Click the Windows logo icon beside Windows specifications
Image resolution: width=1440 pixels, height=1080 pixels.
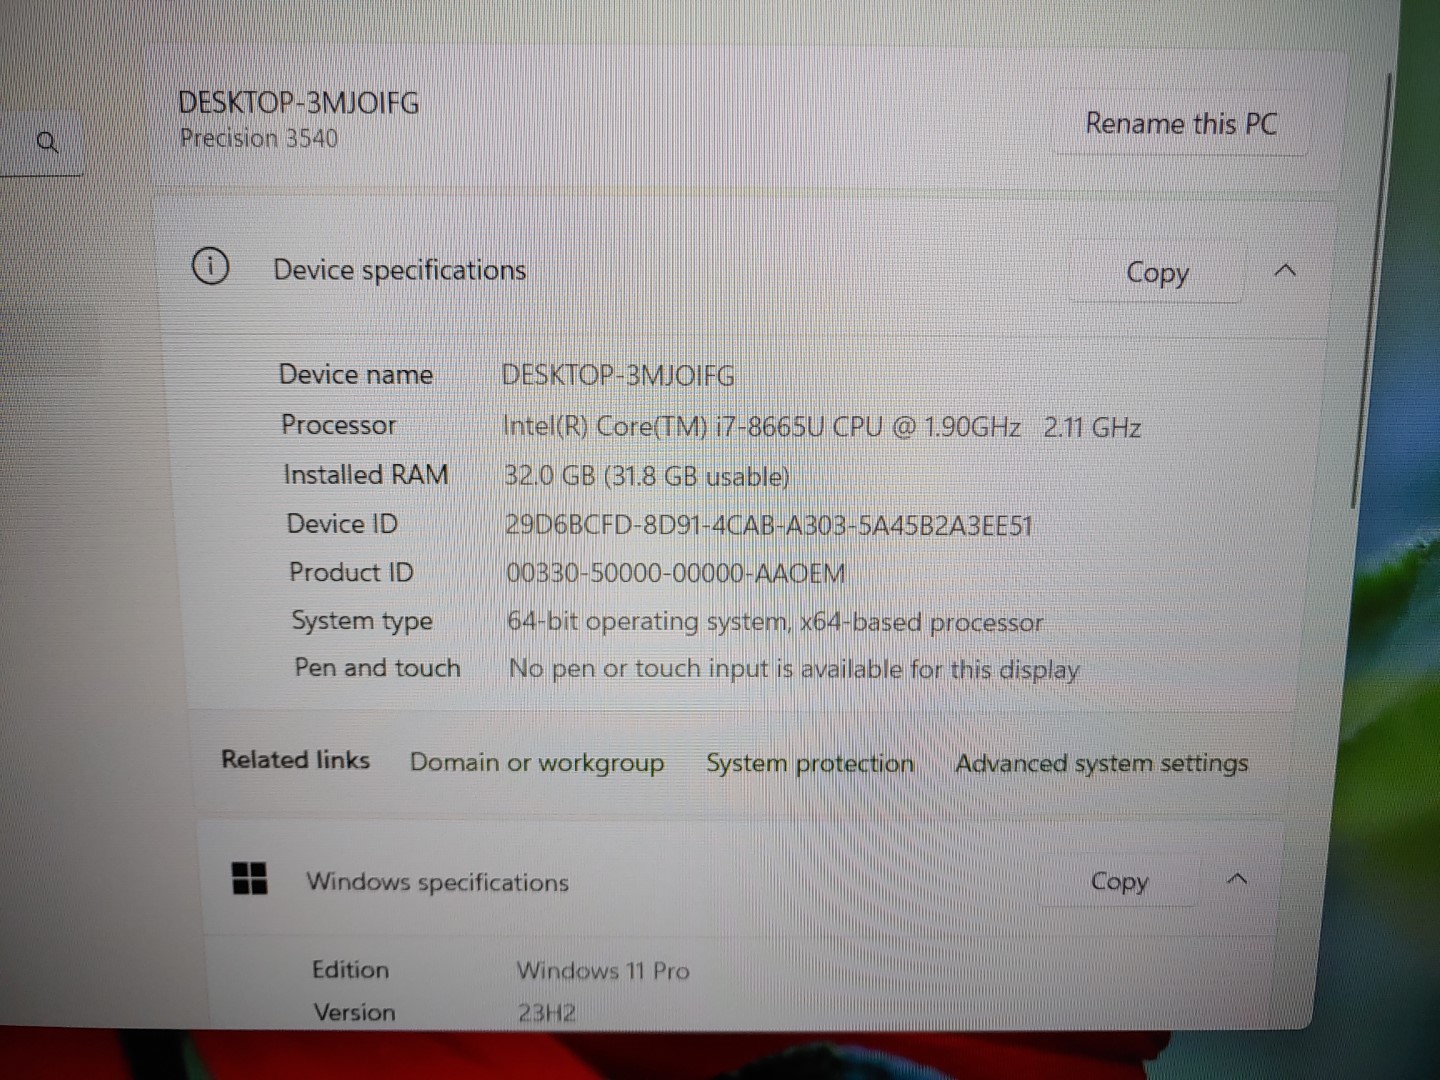click(x=249, y=879)
